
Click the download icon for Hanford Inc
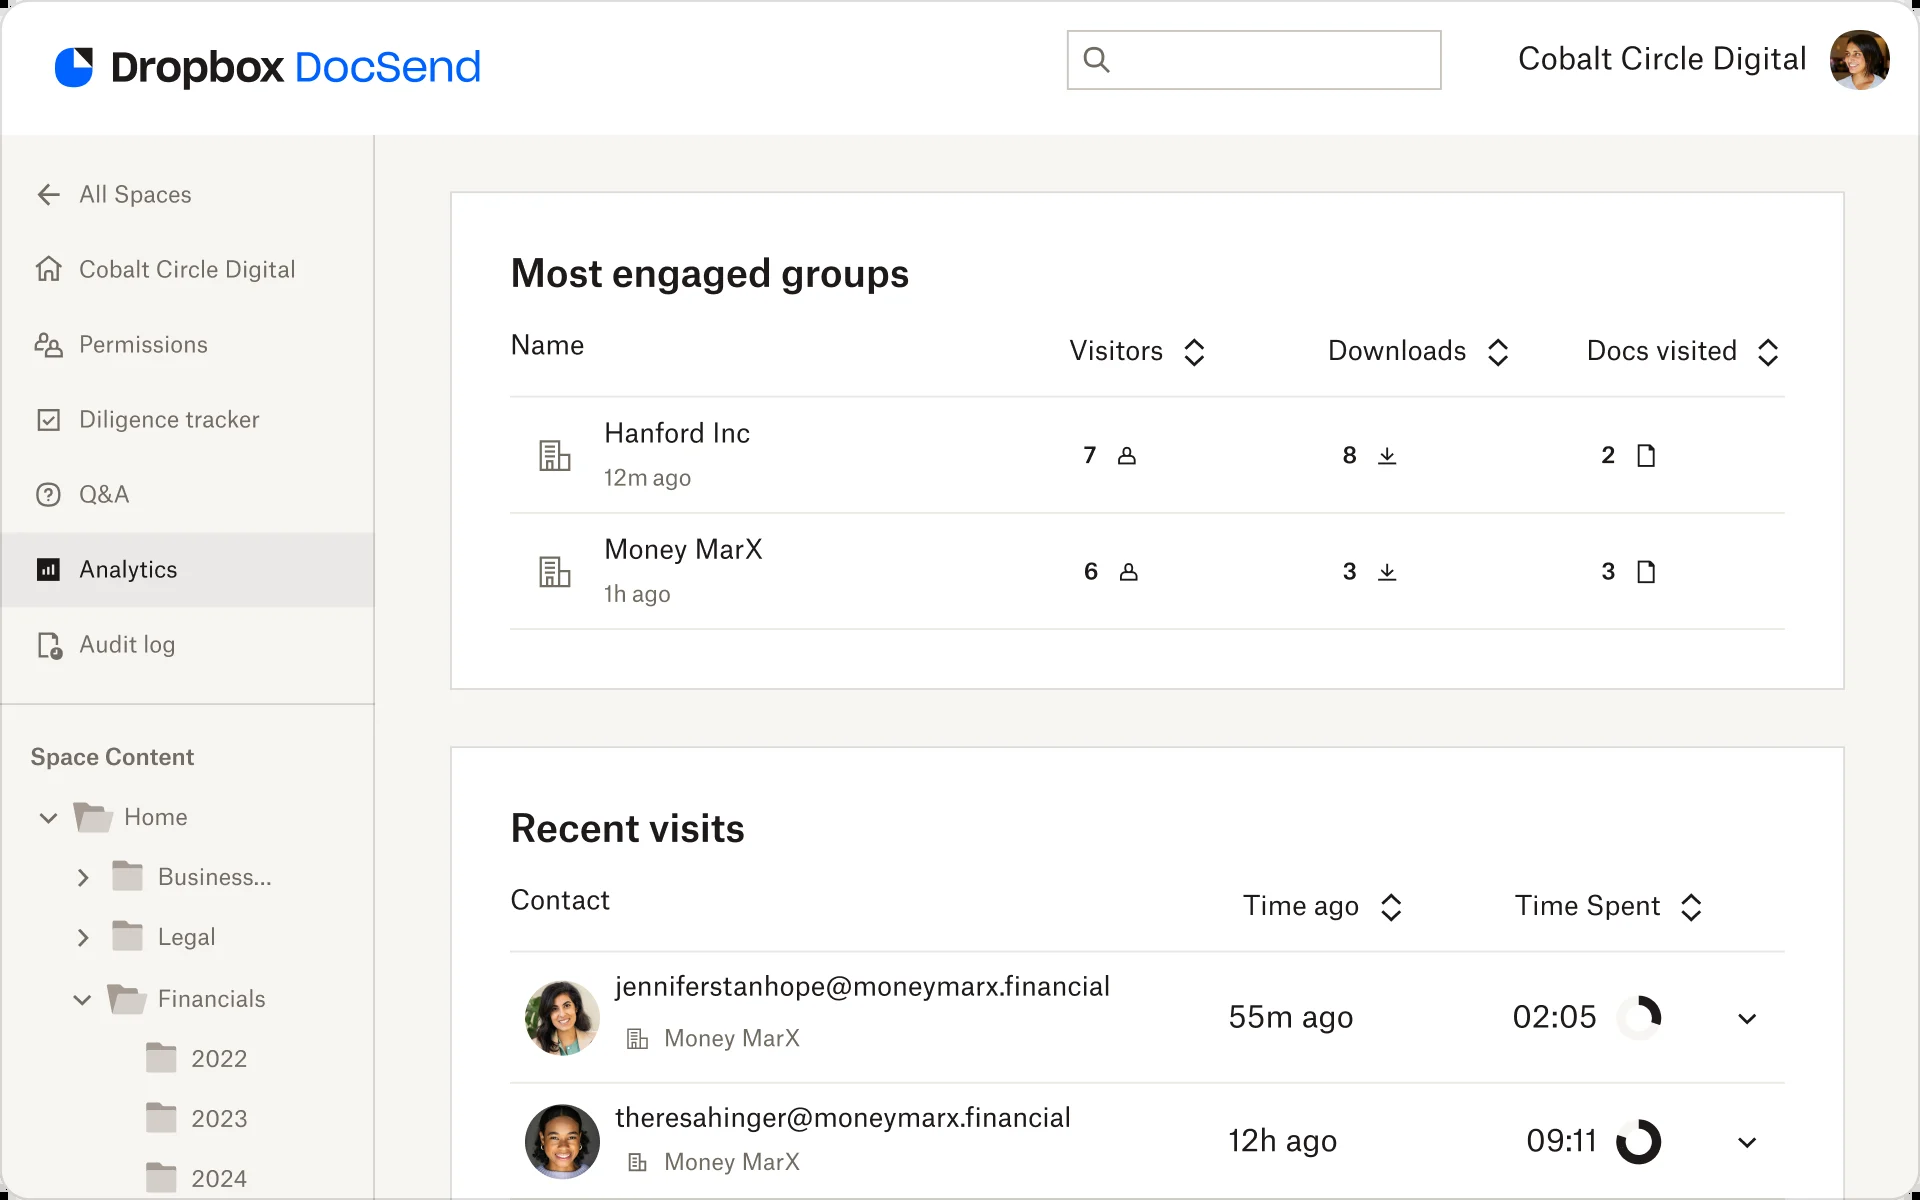(1387, 456)
